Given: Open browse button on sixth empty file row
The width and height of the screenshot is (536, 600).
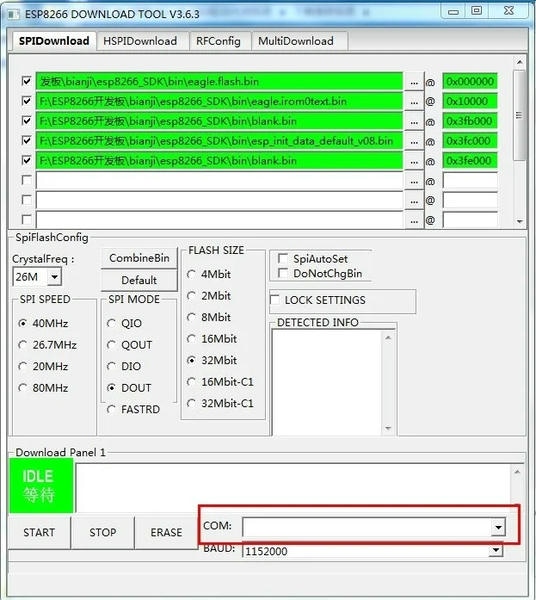Looking at the screenshot, I should point(414,181).
